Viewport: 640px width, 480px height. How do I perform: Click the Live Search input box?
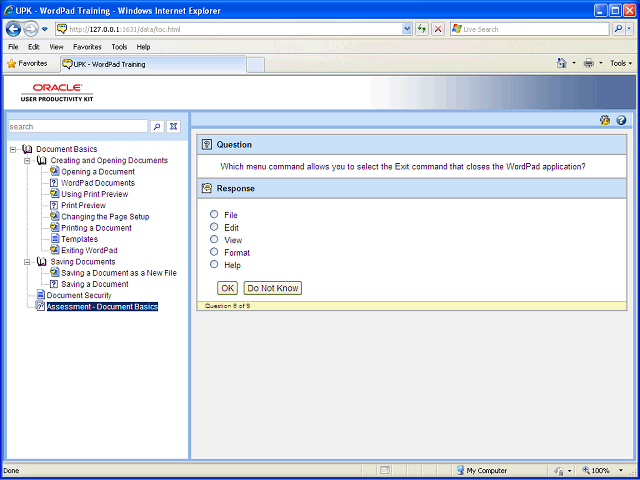(529, 29)
